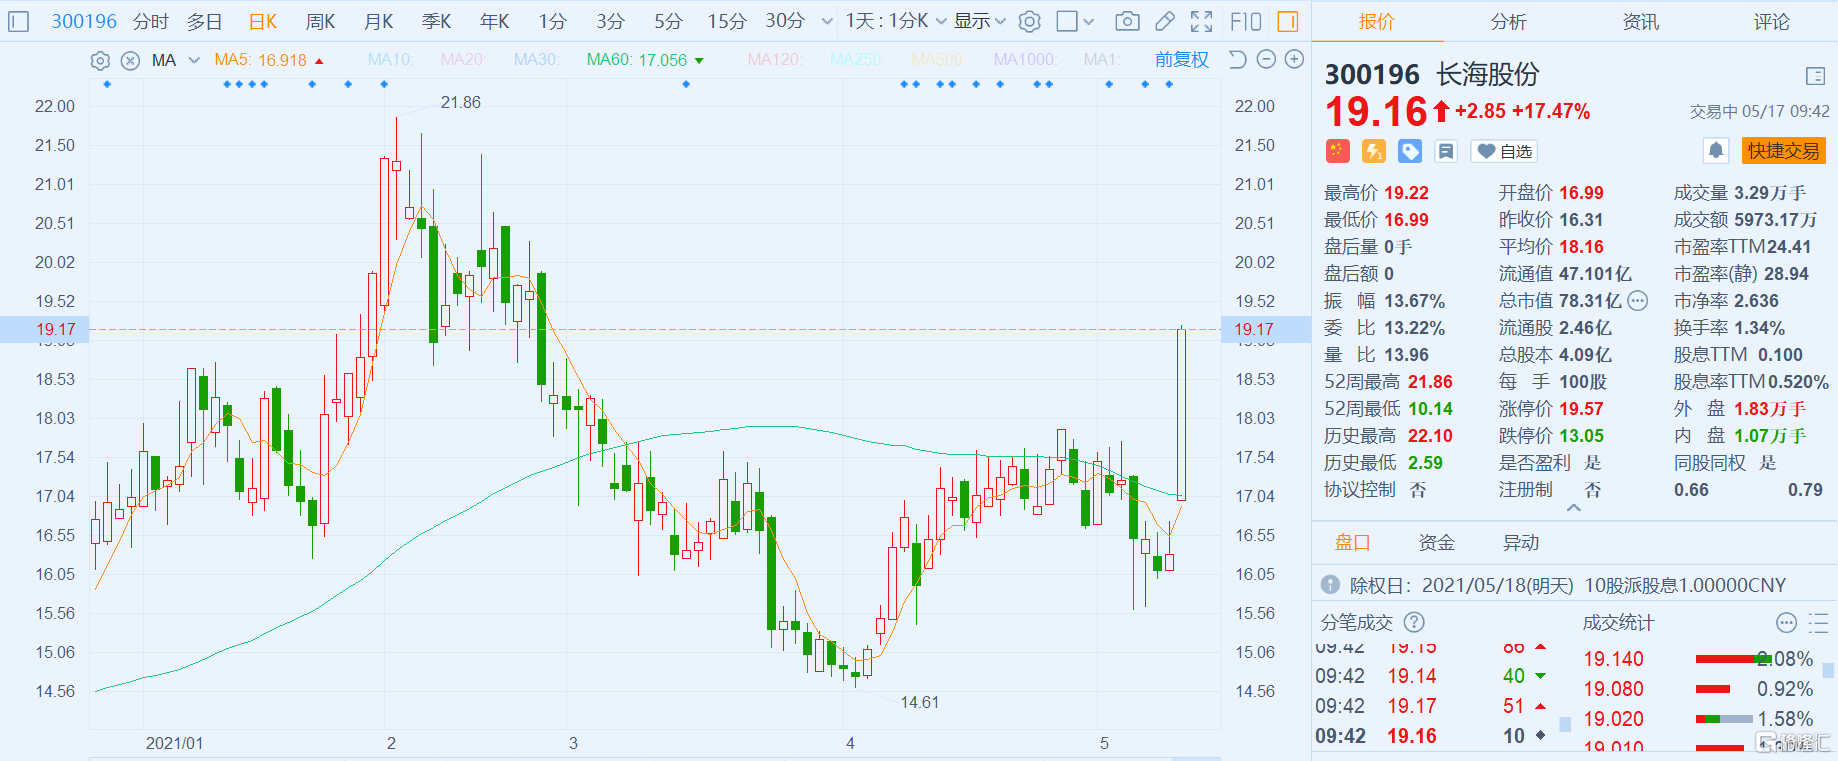The image size is (1838, 761).
Task: Switch to 分时 intraday chart
Action: click(x=151, y=21)
